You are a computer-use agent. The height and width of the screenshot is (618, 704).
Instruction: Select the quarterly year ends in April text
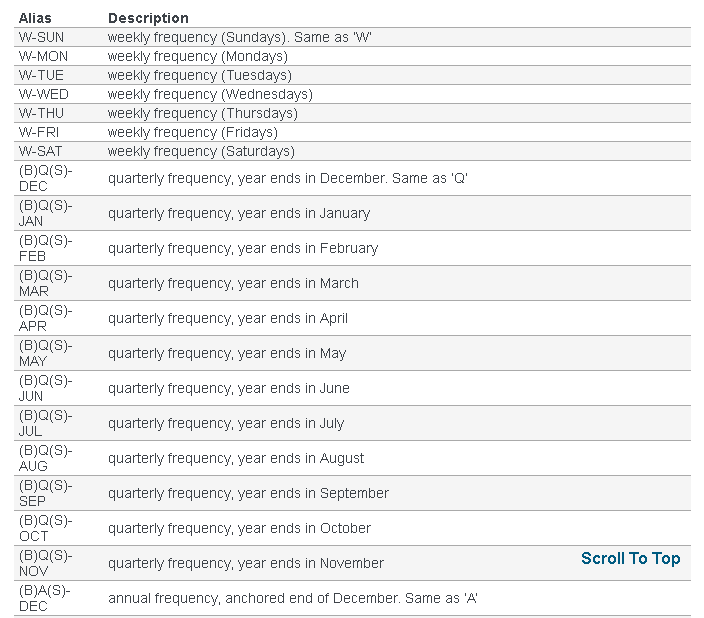[x=228, y=318]
